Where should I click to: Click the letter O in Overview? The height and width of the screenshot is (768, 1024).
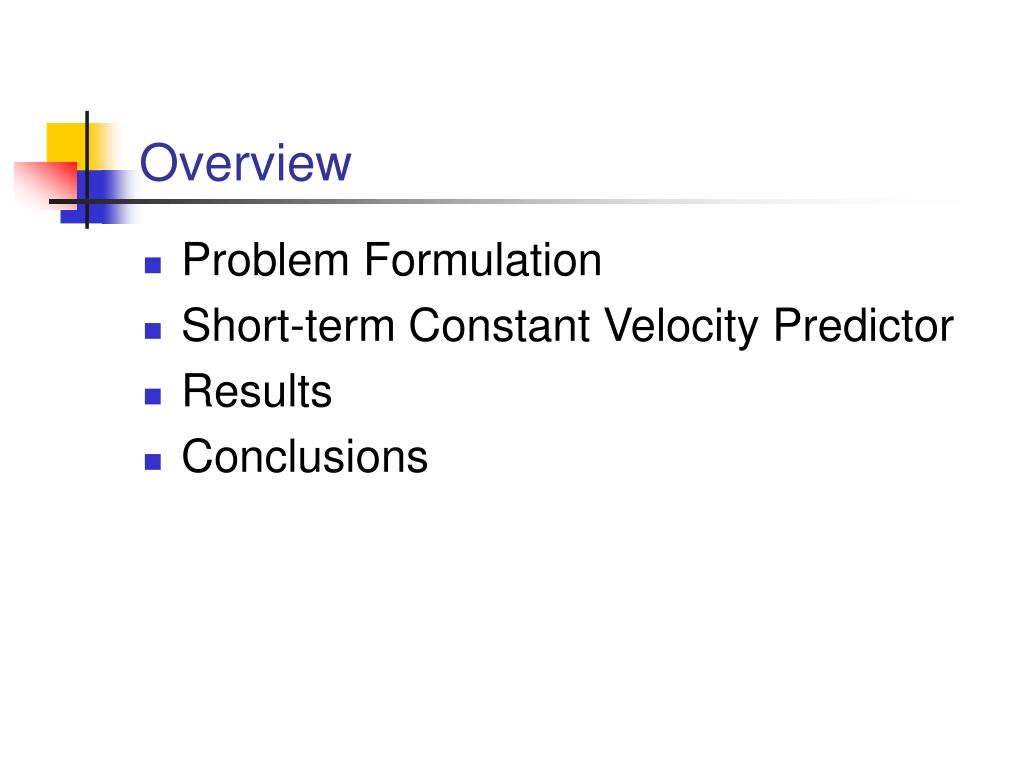pos(160,163)
